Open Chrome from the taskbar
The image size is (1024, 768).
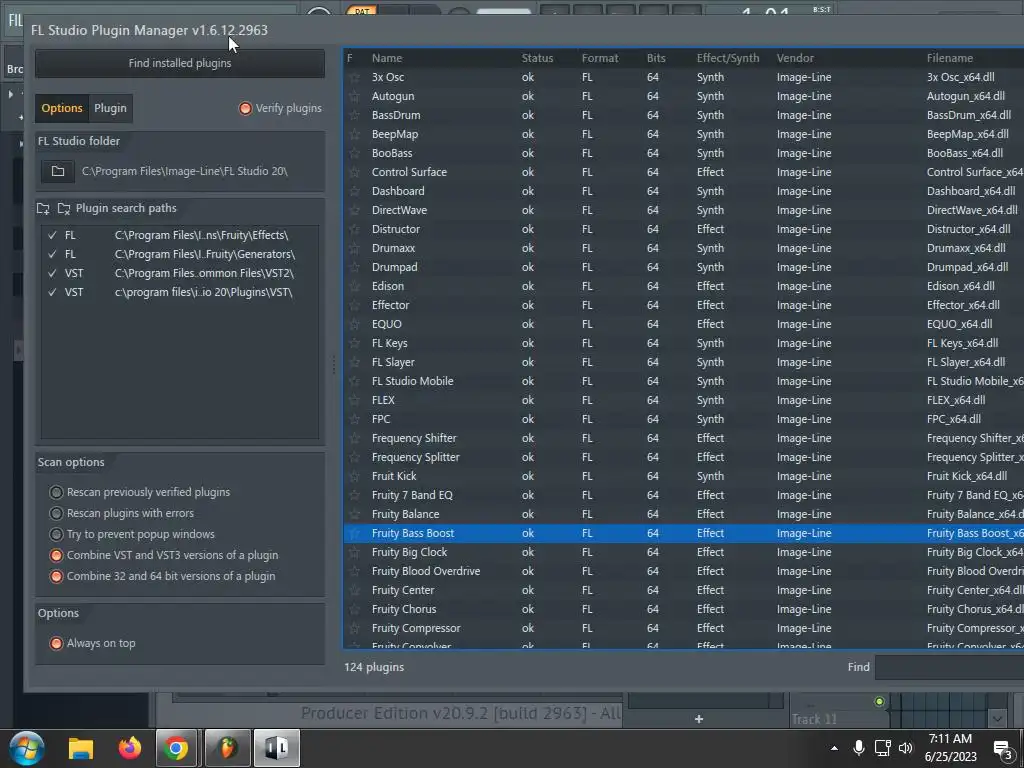point(176,748)
